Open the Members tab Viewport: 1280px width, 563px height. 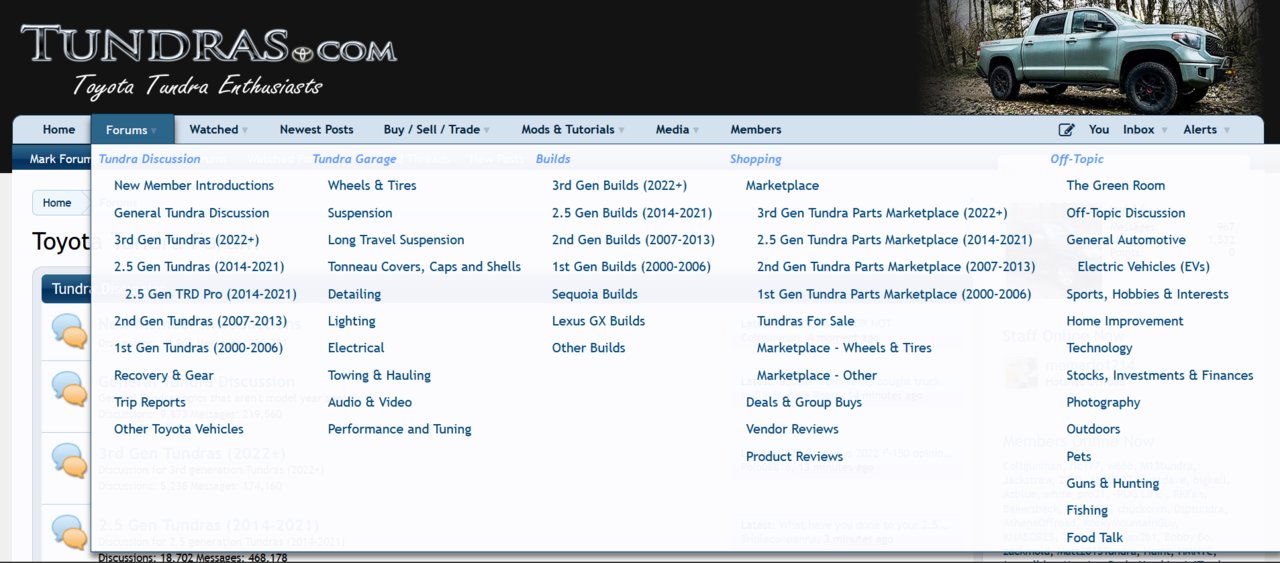[756, 130]
